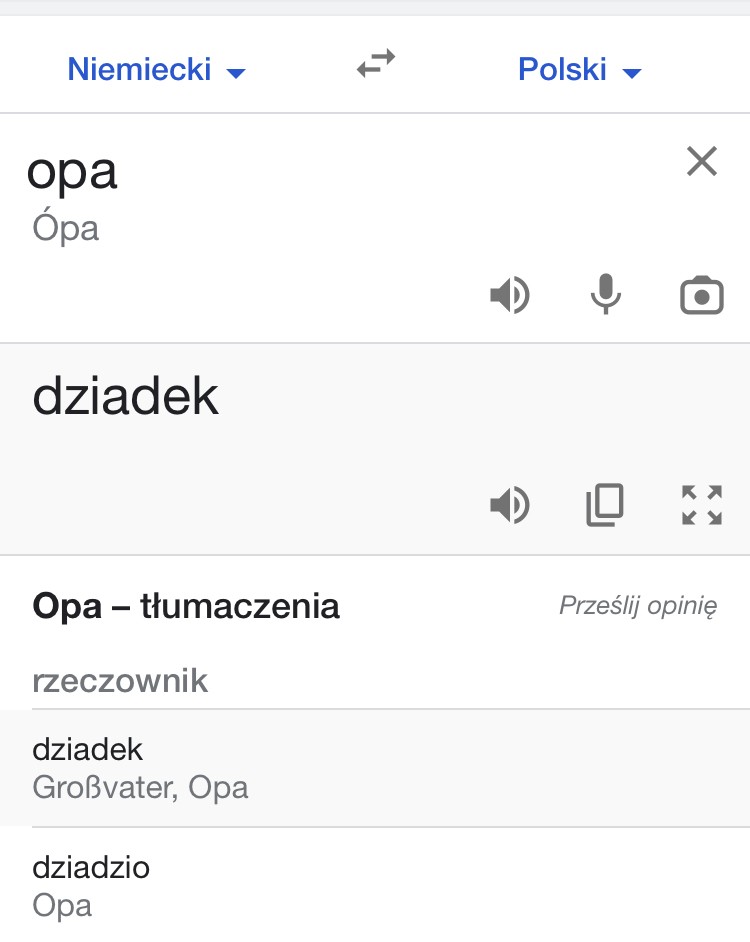
Task: Copy the translation to the clipboard
Action: (x=605, y=505)
